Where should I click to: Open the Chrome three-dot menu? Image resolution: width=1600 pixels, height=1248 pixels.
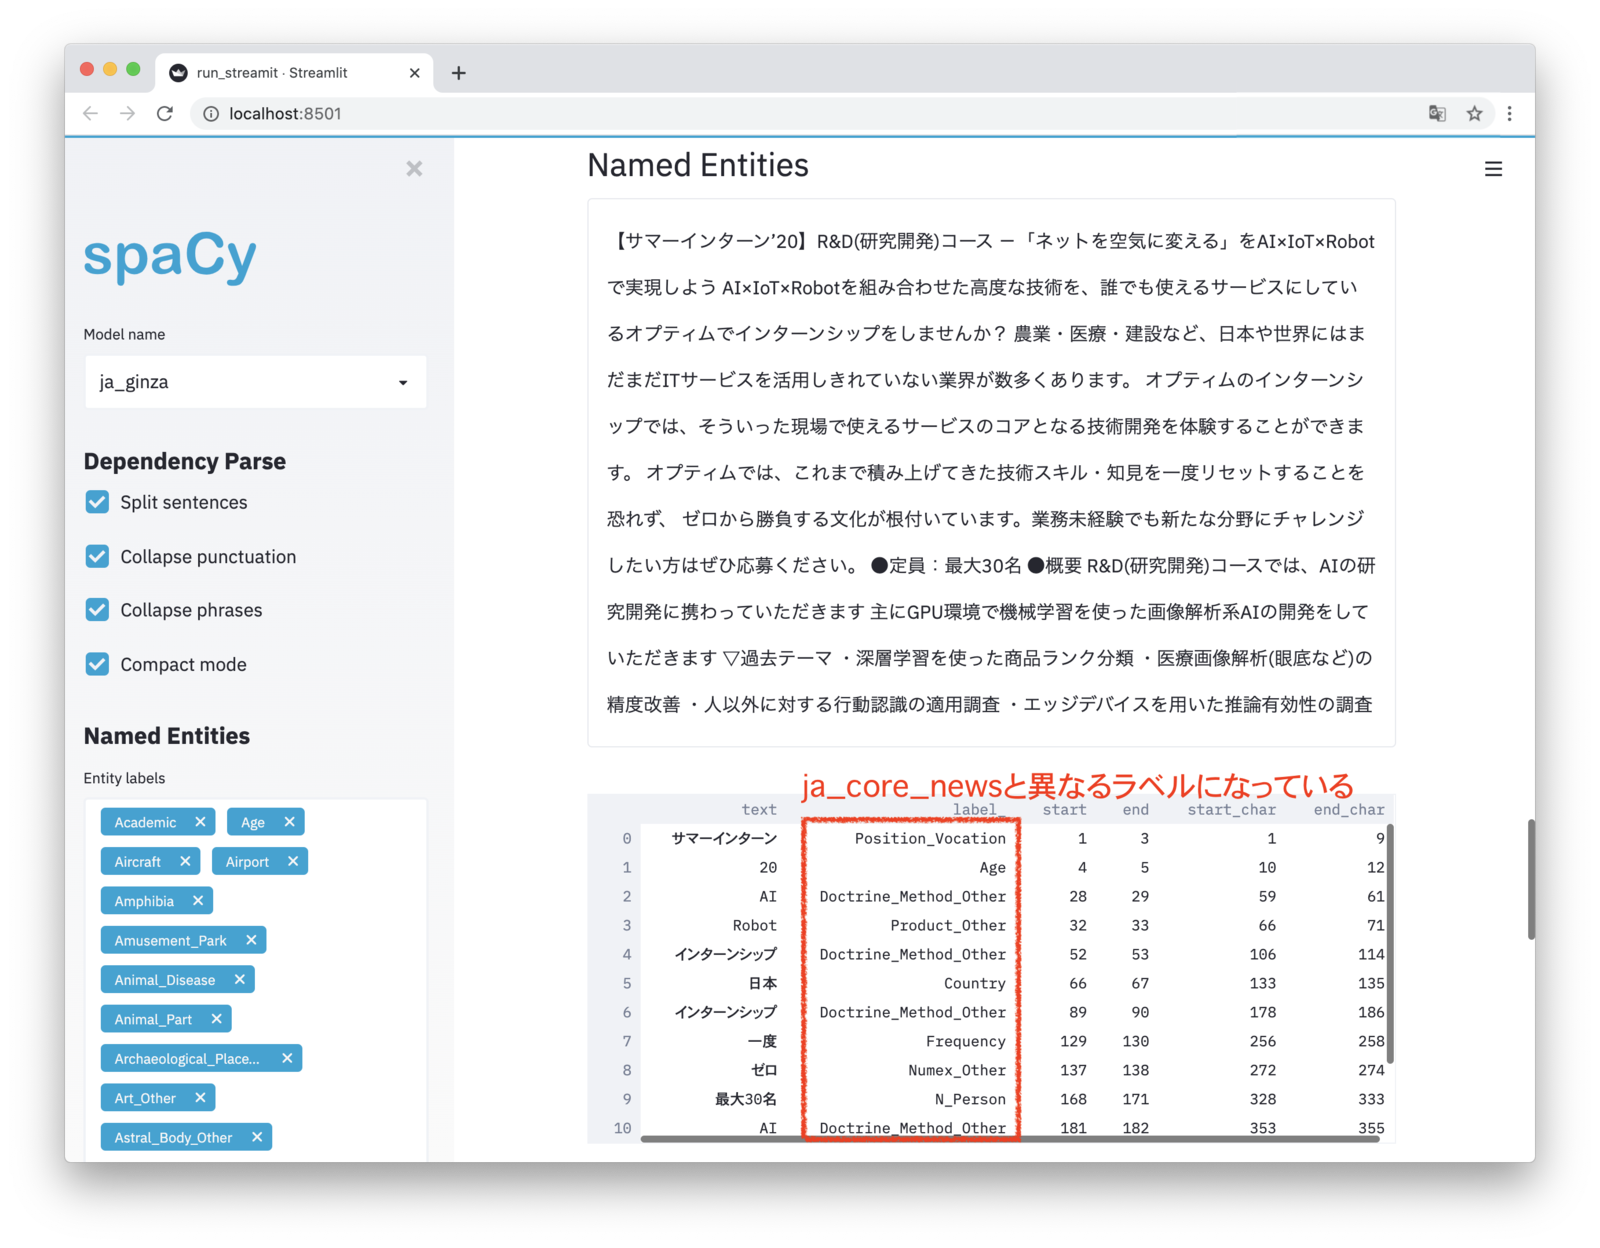click(x=1510, y=113)
